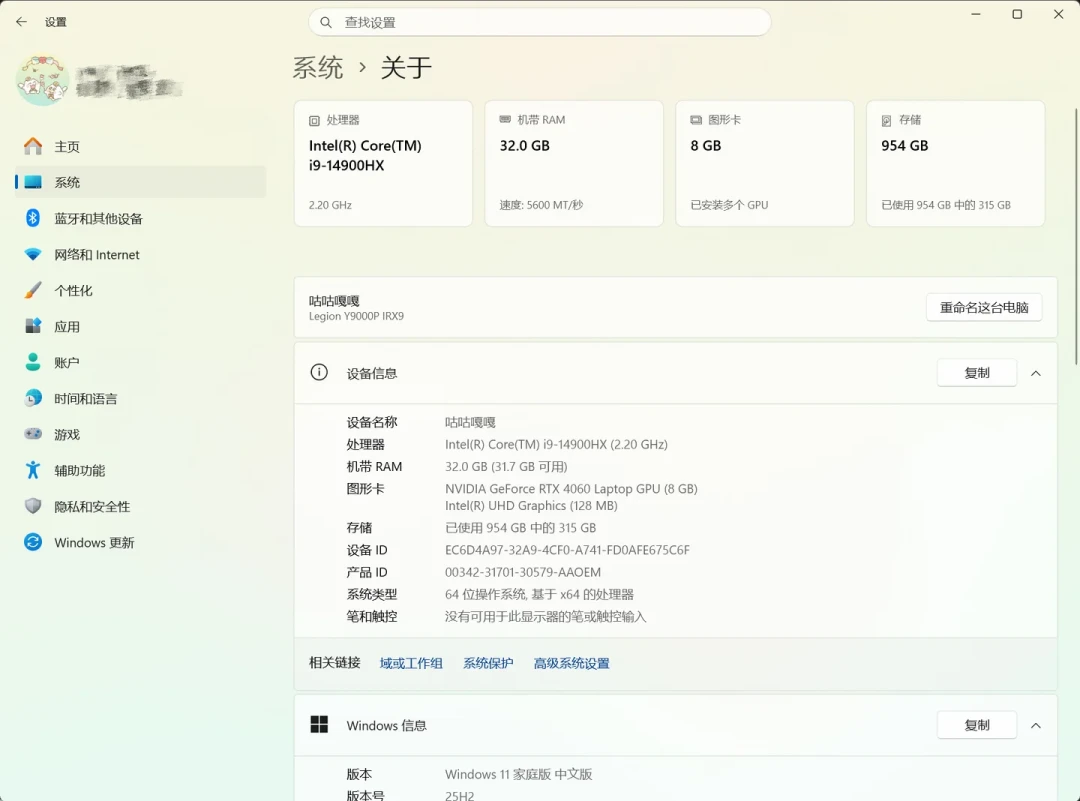Copy device info with 复制 button

click(x=977, y=373)
